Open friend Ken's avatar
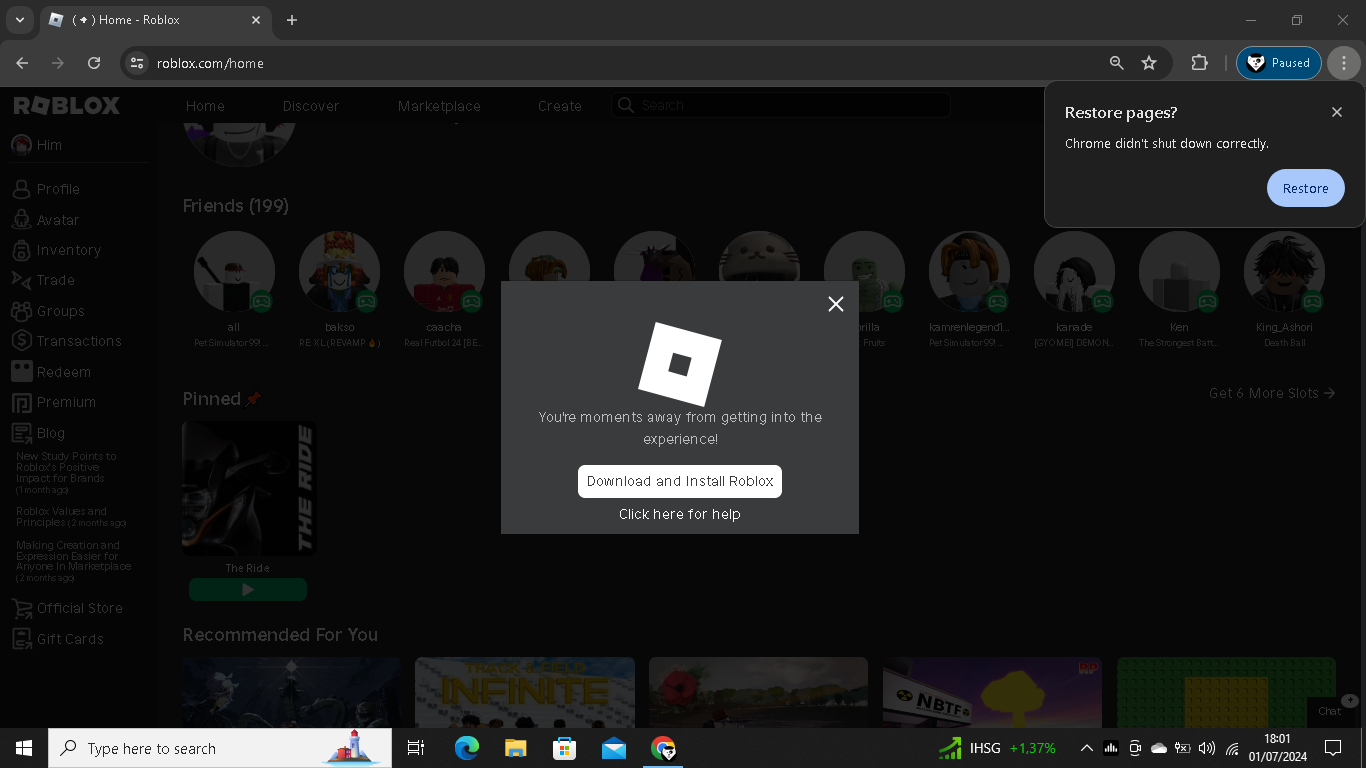The height and width of the screenshot is (768, 1366). (1179, 272)
